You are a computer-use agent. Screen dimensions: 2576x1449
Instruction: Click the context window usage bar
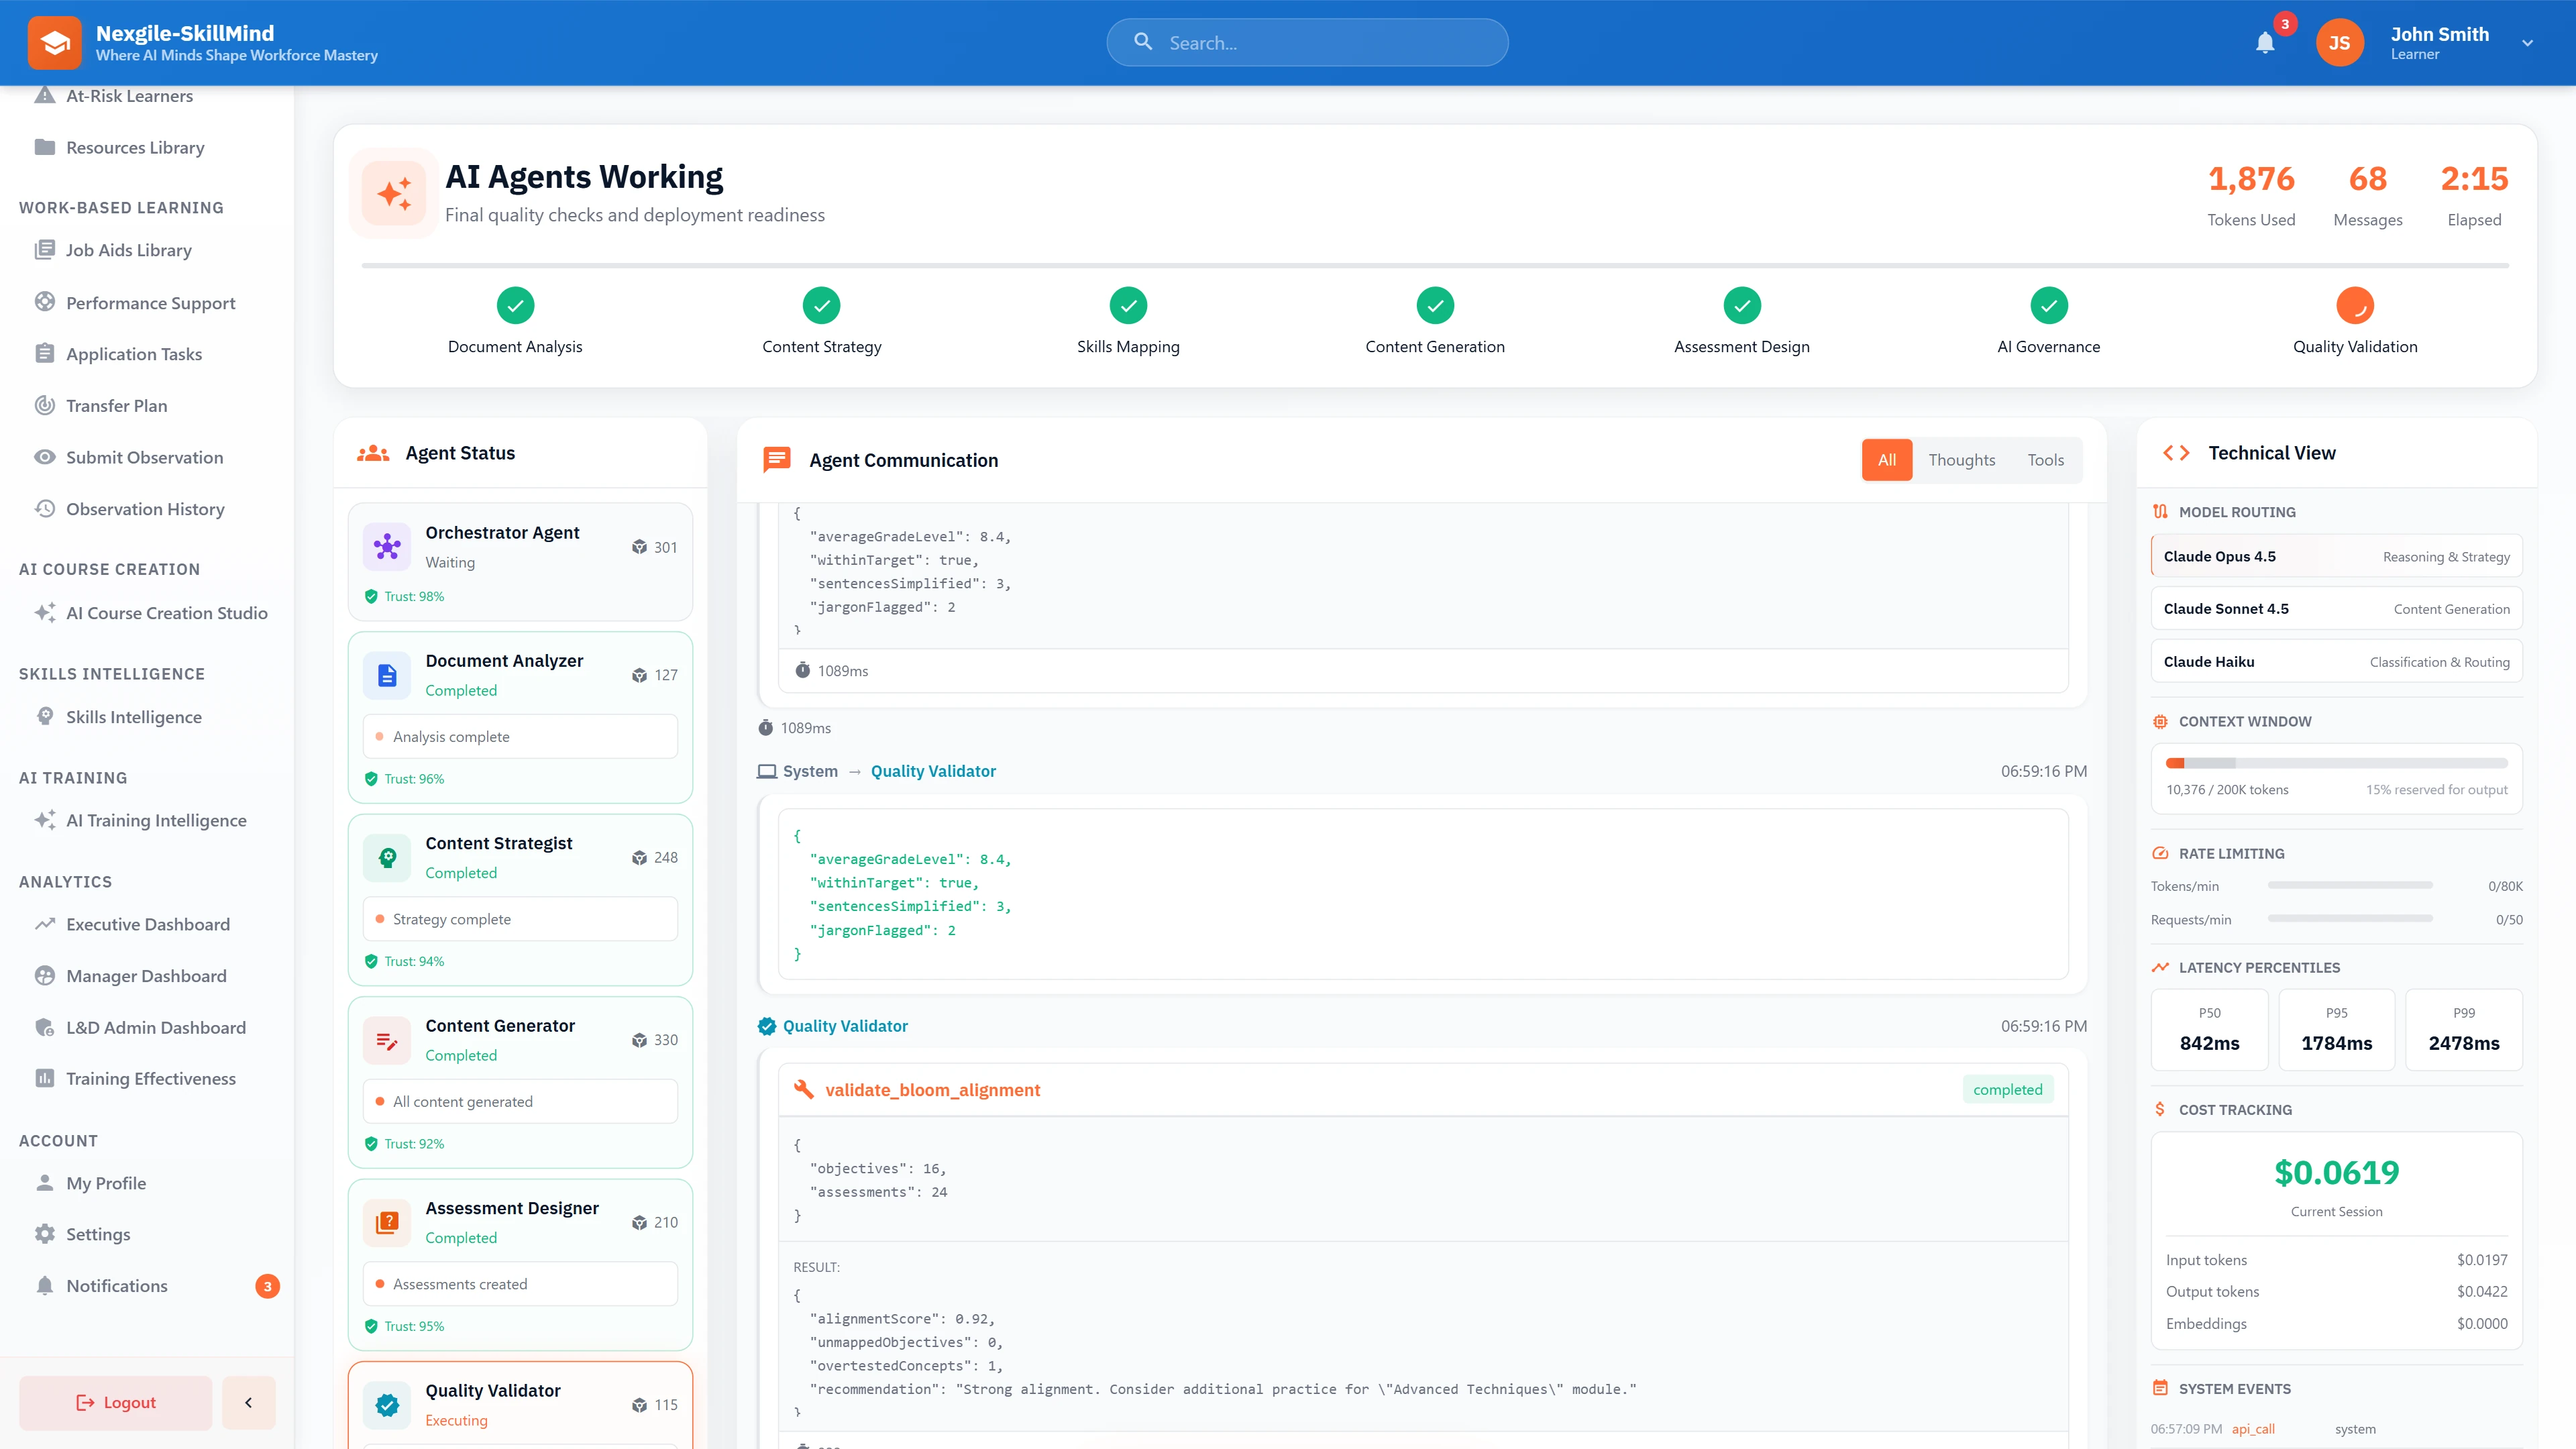pos(2336,763)
